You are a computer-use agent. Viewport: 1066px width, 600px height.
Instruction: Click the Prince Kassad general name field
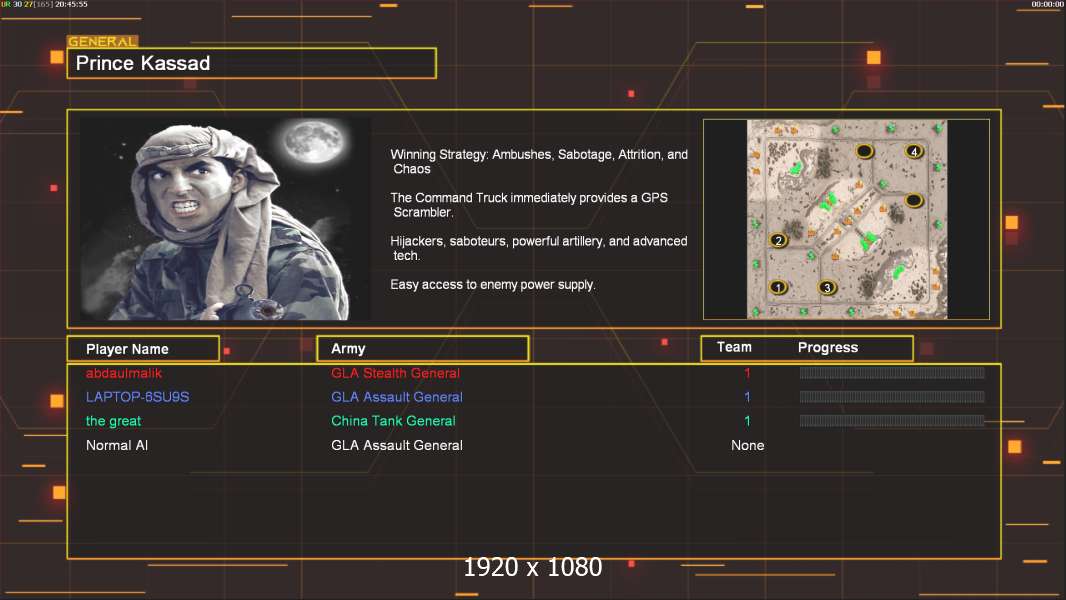(x=251, y=63)
